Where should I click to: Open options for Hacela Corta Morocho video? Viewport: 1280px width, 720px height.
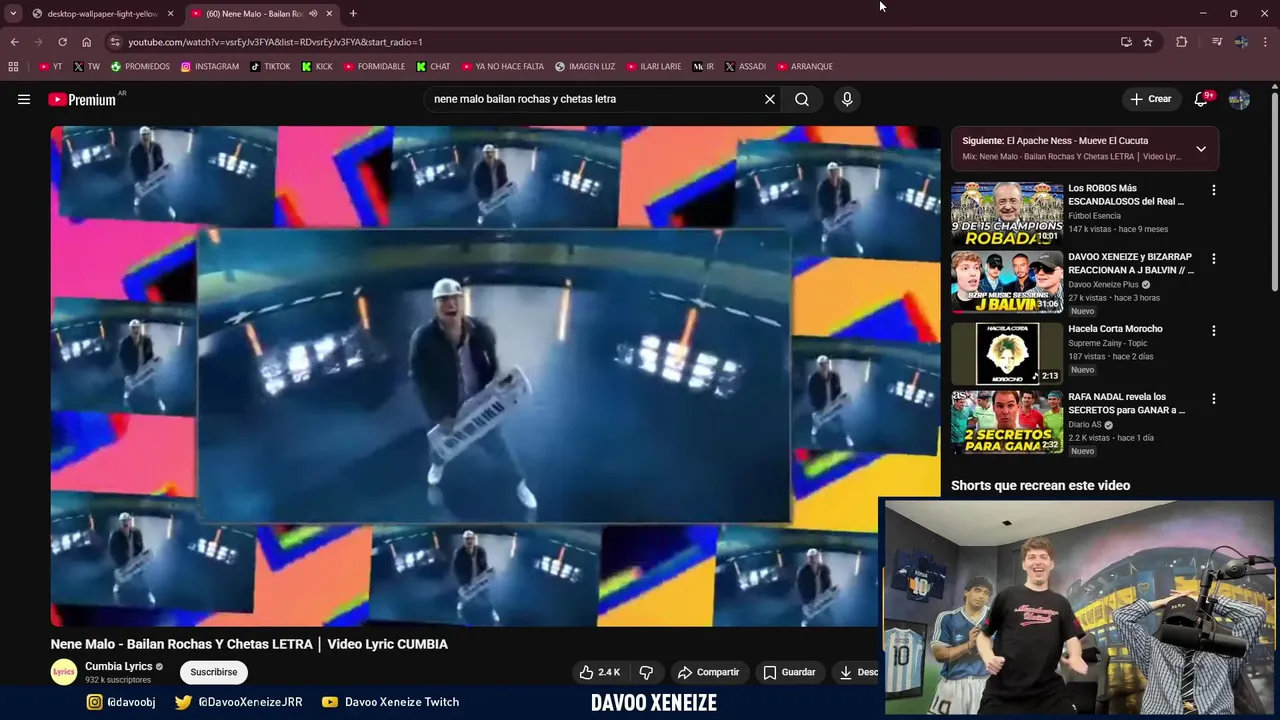tap(1214, 330)
